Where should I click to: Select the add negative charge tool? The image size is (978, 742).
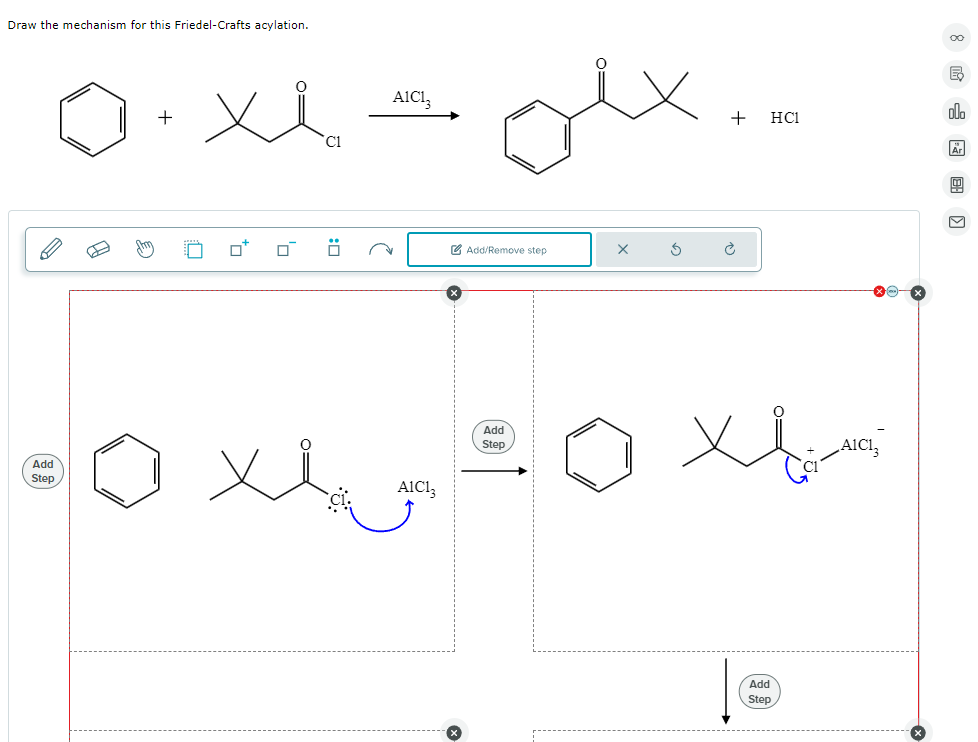click(283, 248)
